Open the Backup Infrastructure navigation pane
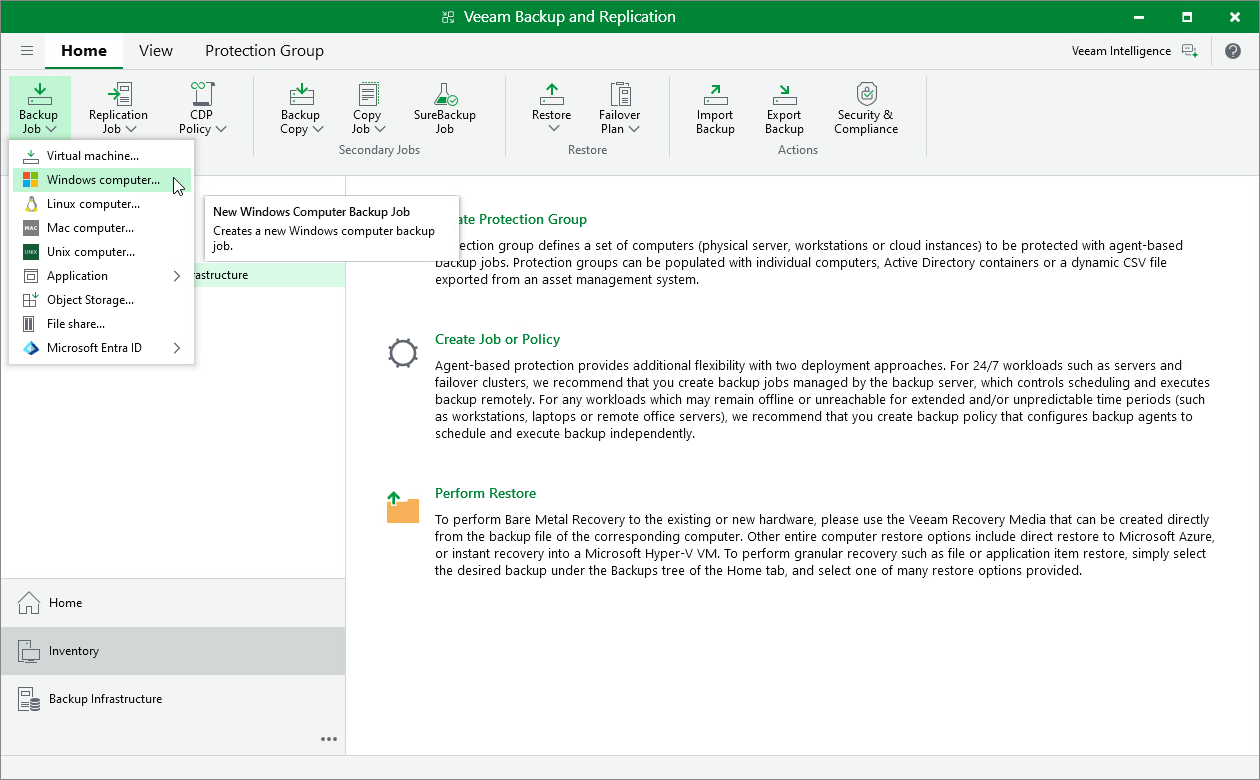Viewport: 1260px width, 780px height. 172,699
